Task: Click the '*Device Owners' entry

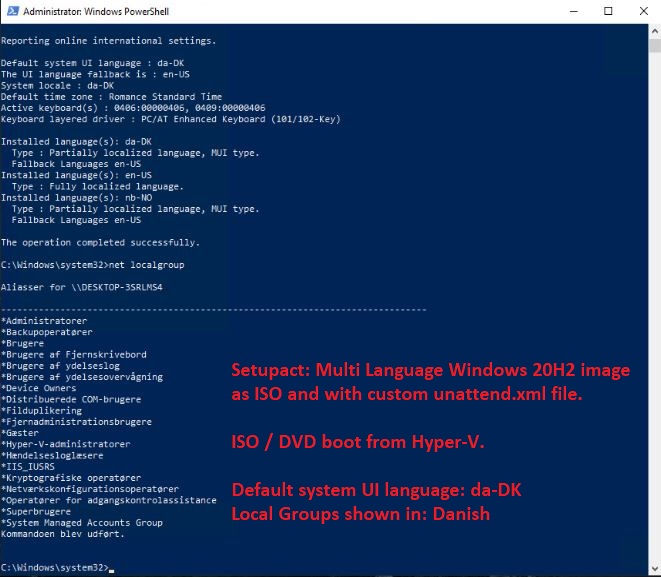Action: click(x=39, y=388)
